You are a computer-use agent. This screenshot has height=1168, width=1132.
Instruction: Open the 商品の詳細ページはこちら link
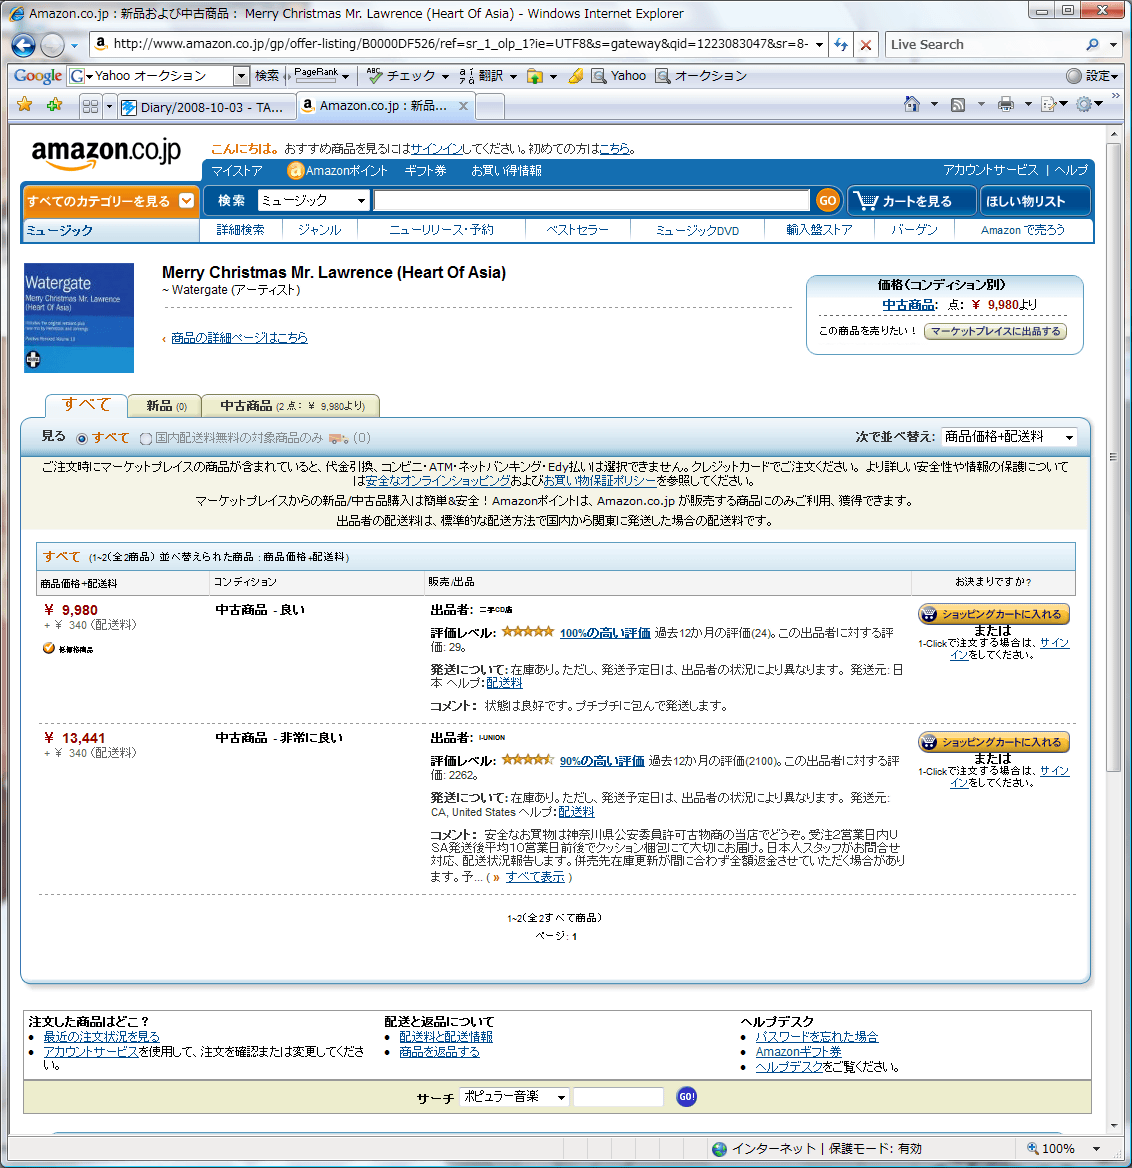(x=239, y=338)
